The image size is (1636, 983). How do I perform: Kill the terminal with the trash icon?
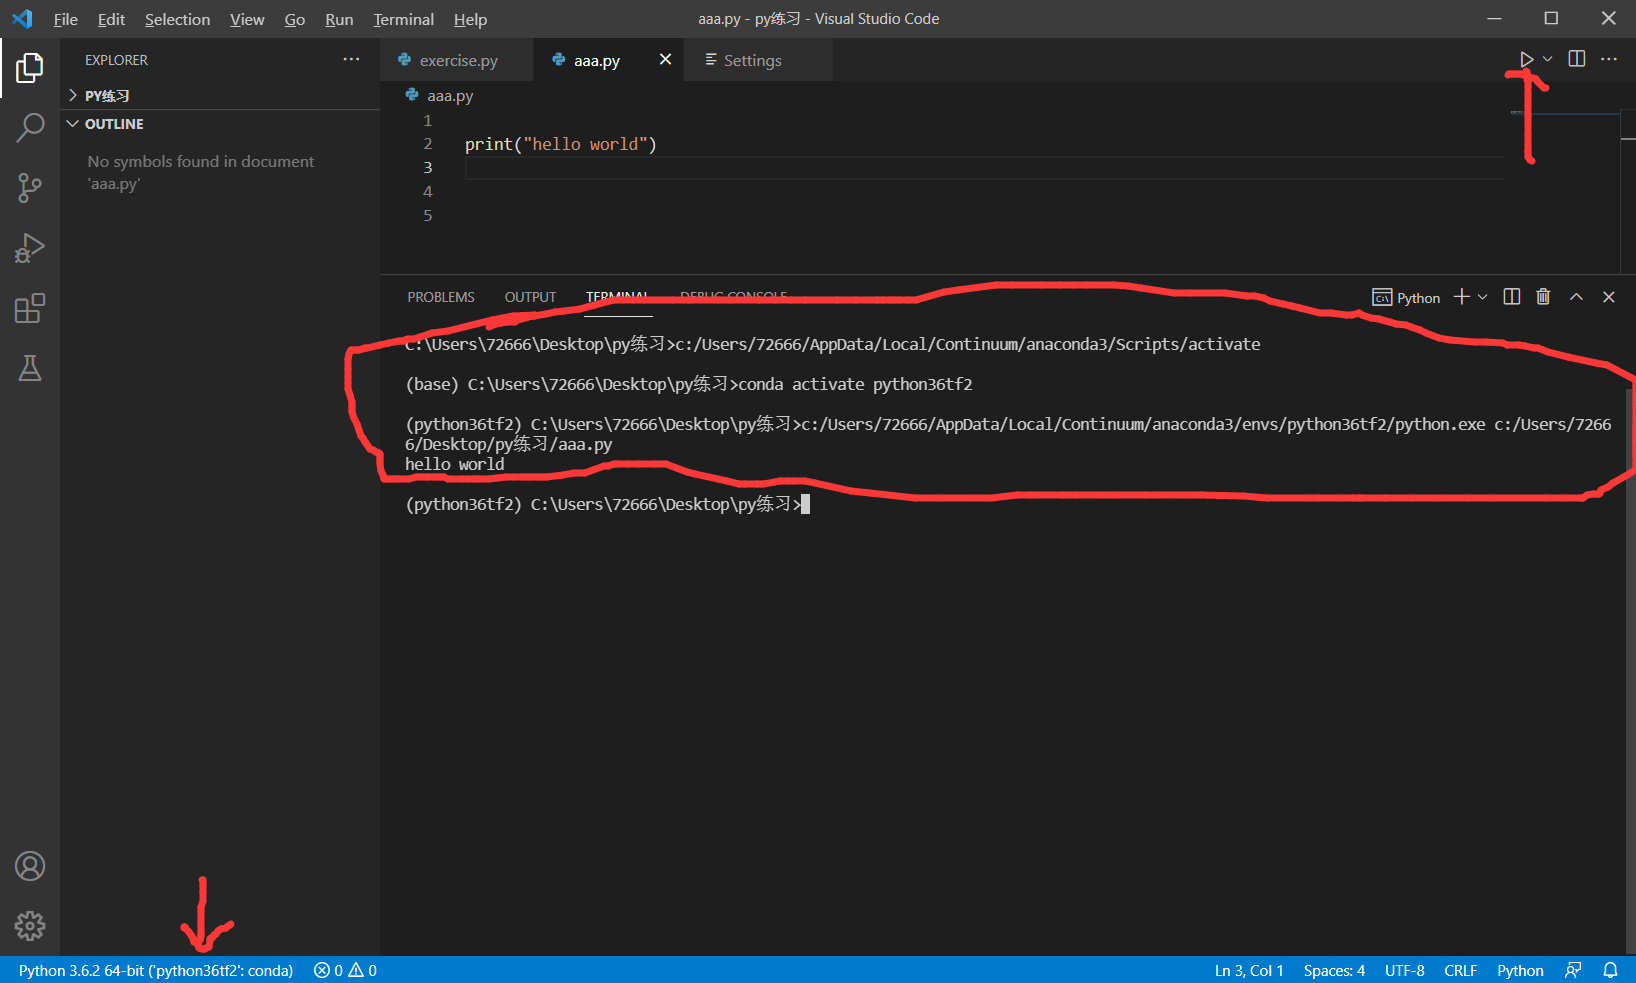[1543, 296]
